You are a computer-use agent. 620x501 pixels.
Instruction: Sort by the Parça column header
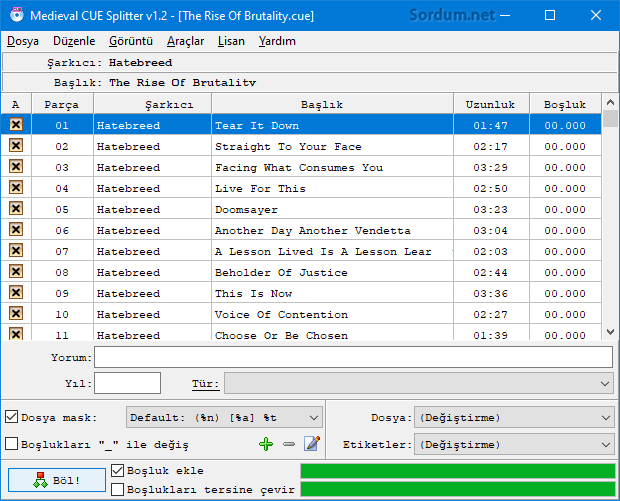[62, 104]
